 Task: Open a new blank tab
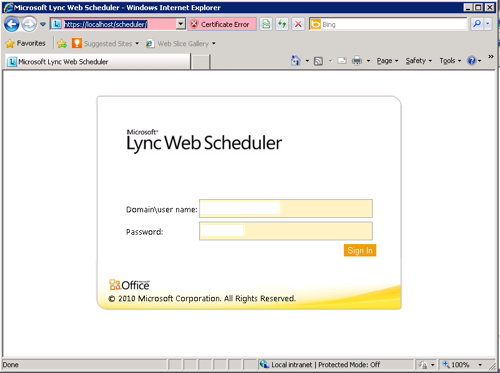pyautogui.click(x=200, y=62)
